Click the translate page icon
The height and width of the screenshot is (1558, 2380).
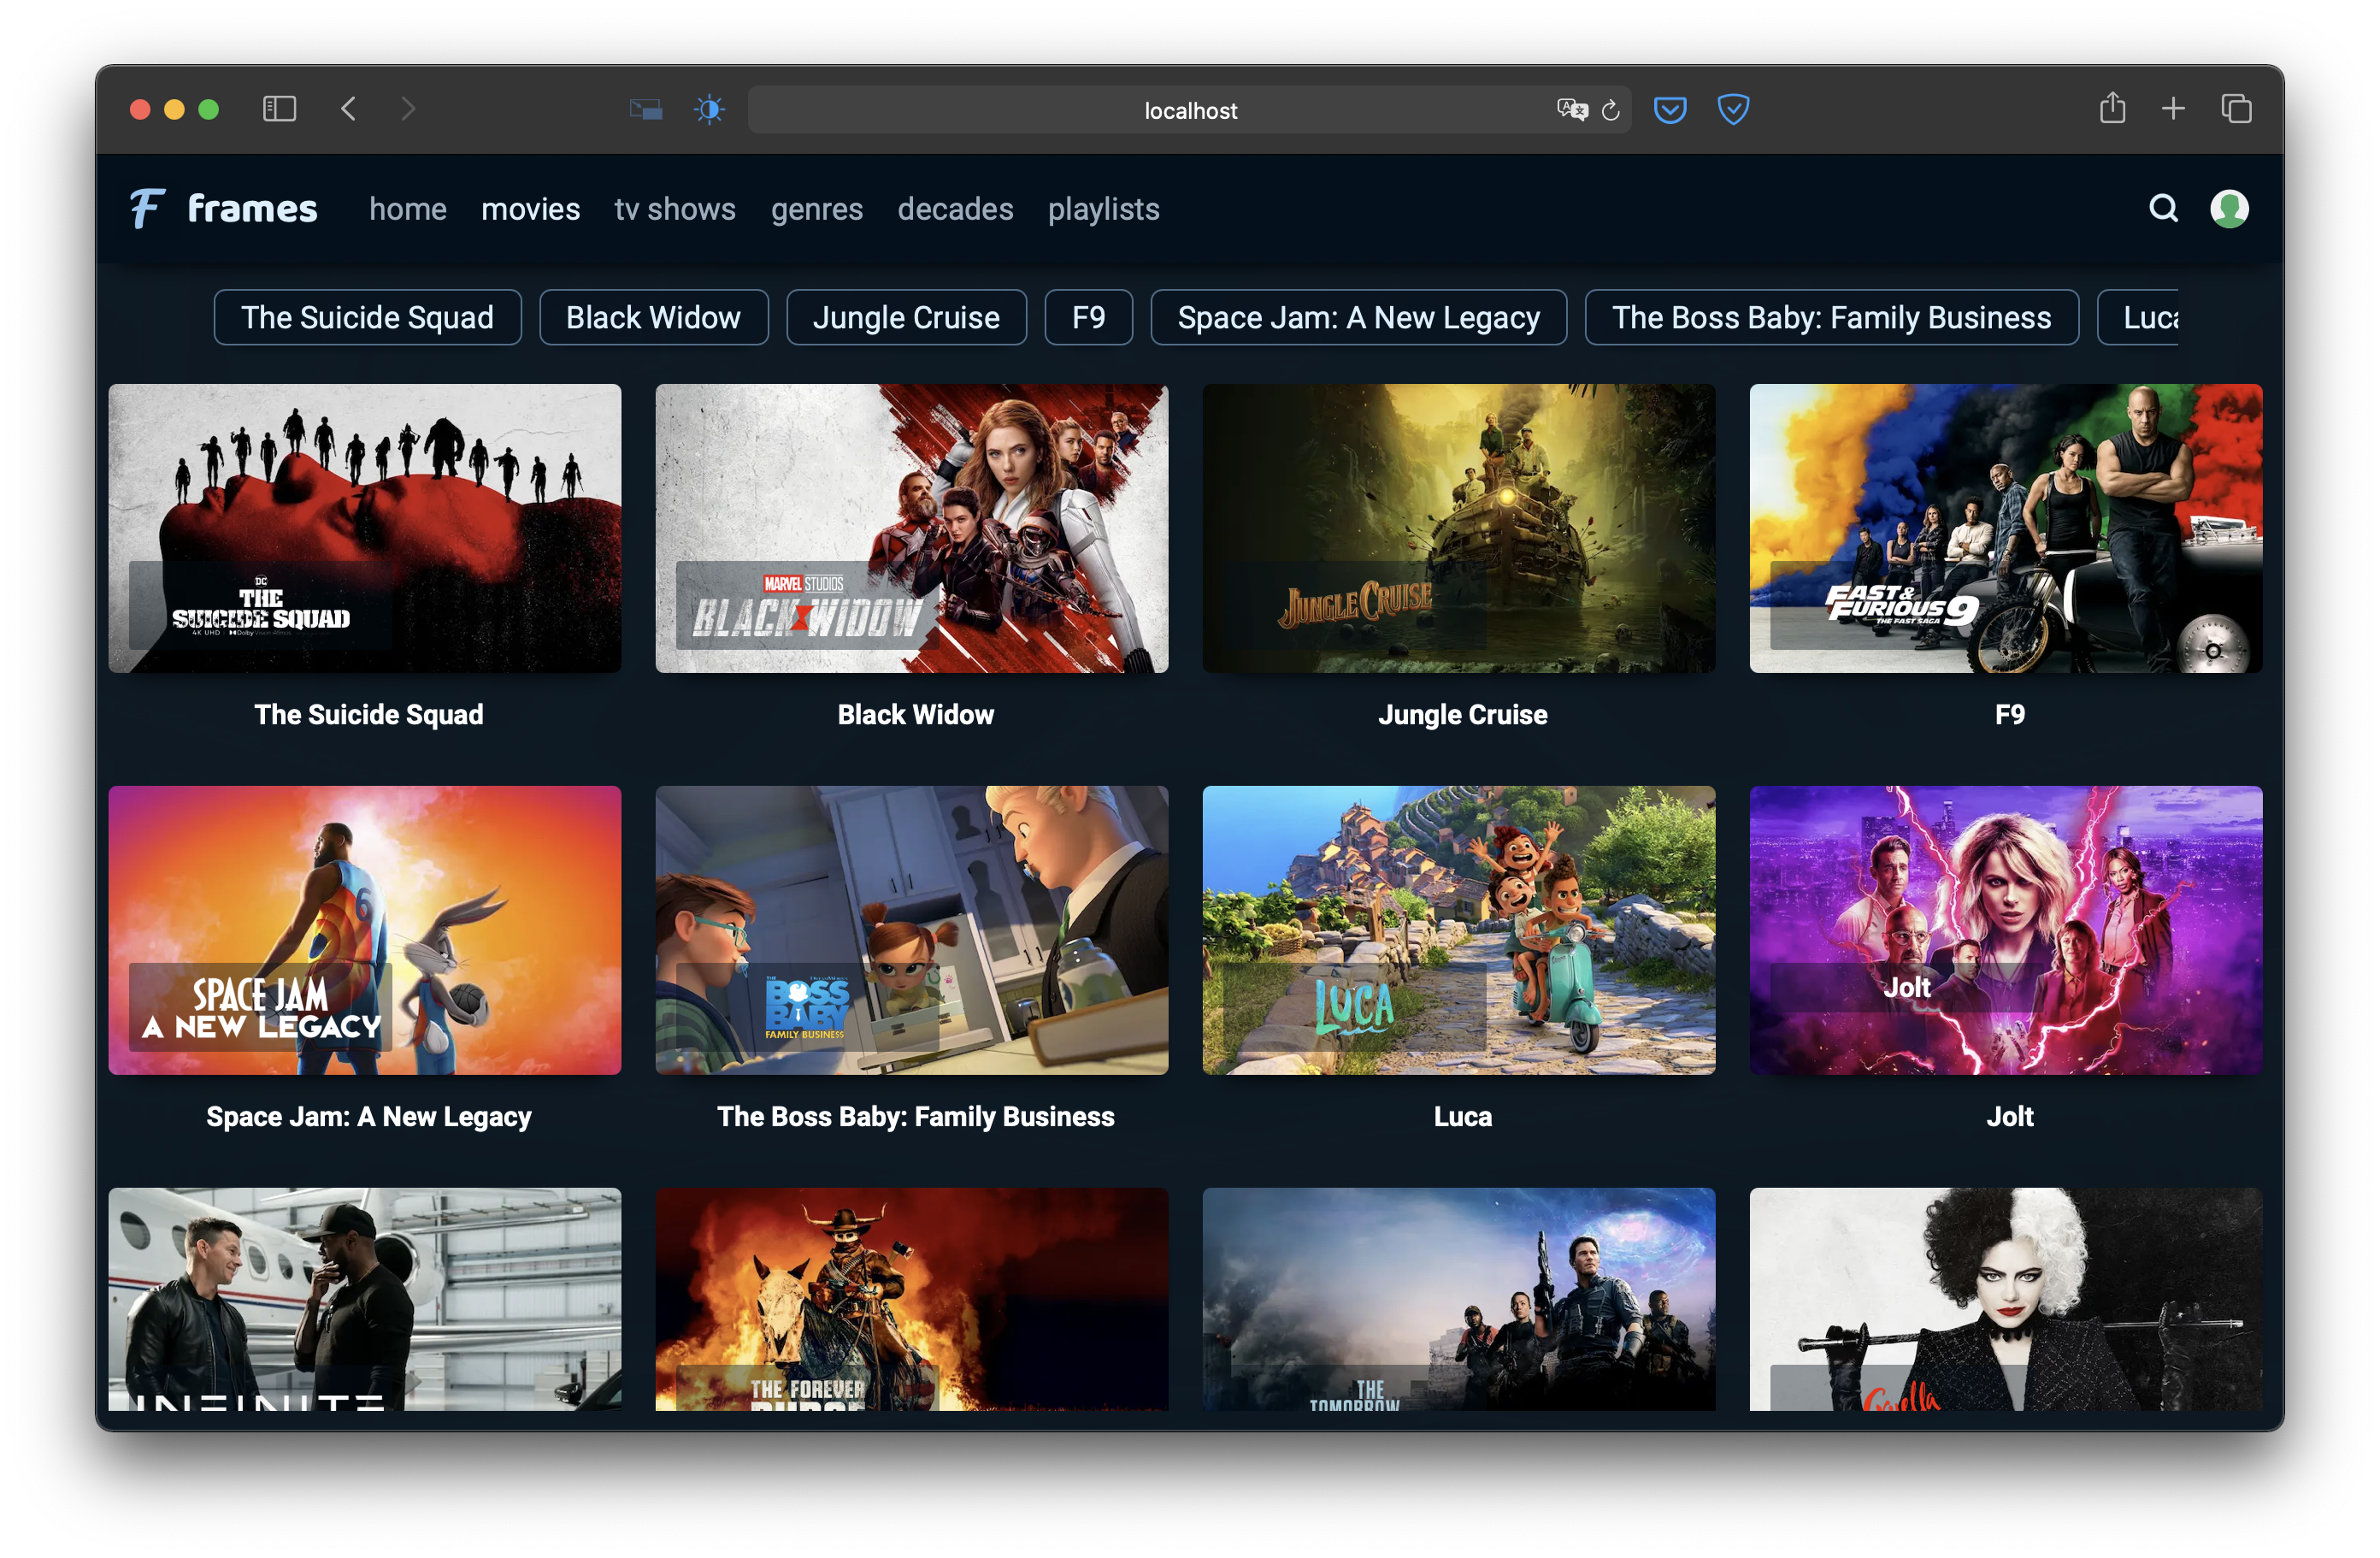[x=1571, y=109]
